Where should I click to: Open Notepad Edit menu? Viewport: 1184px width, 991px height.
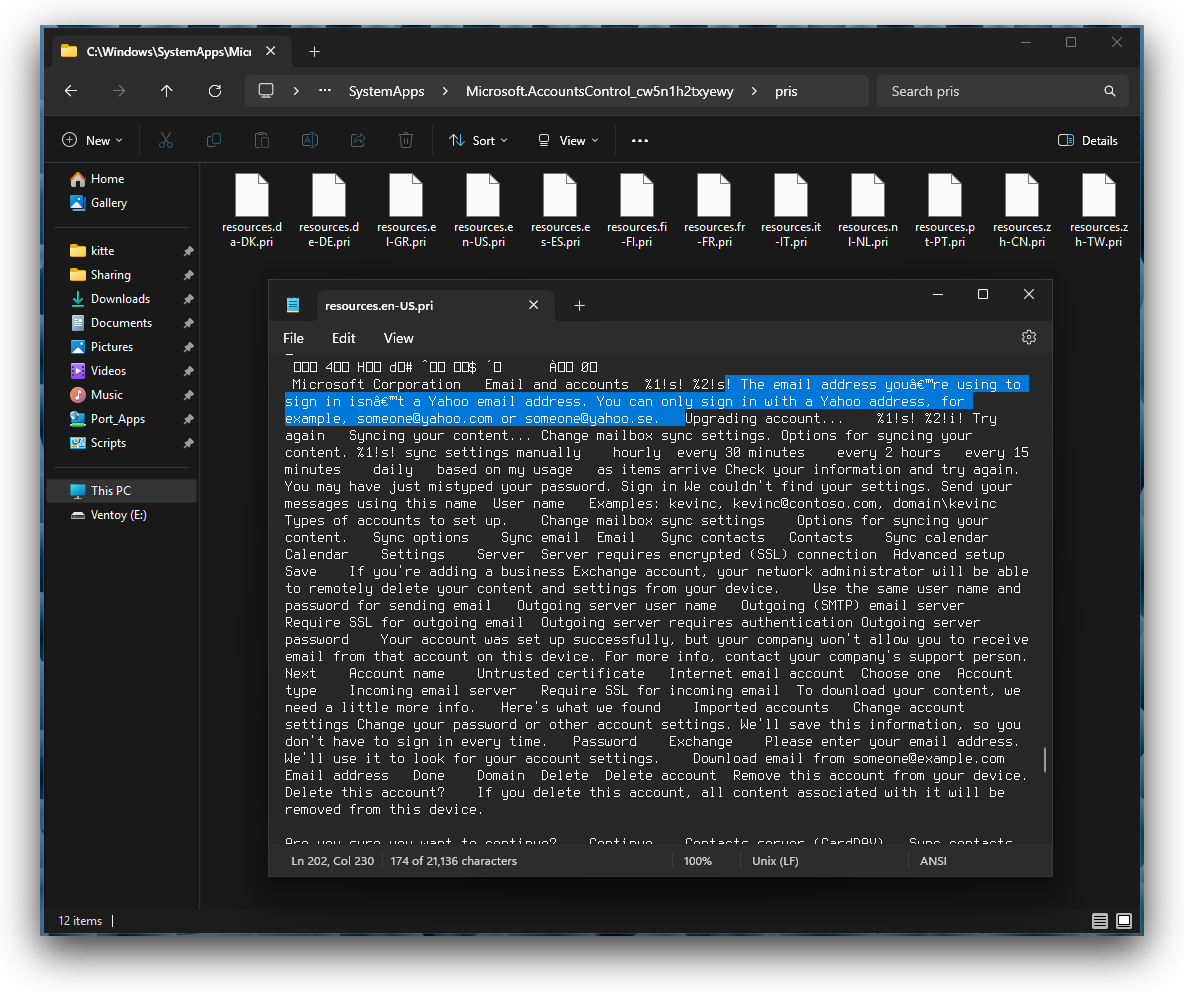[x=344, y=338]
